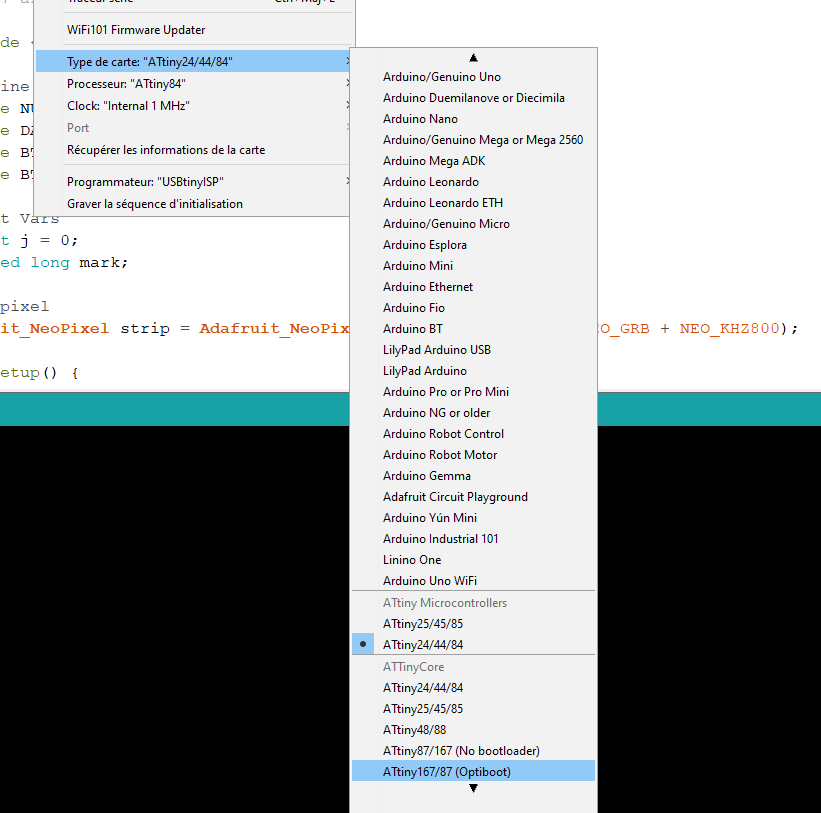The width and height of the screenshot is (821, 813).
Task: Choose the Arduino Mini board
Action: point(473,266)
